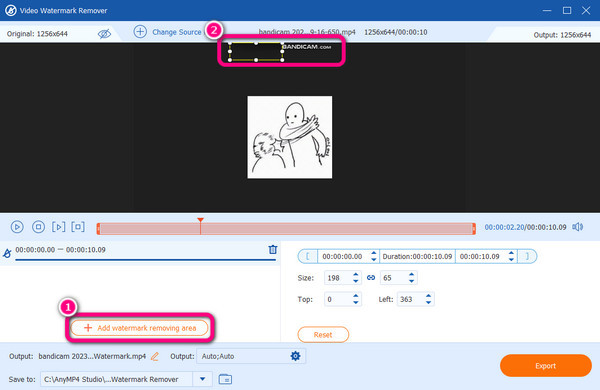Click the Change Source link
600x390 pixels.
pyautogui.click(x=176, y=32)
